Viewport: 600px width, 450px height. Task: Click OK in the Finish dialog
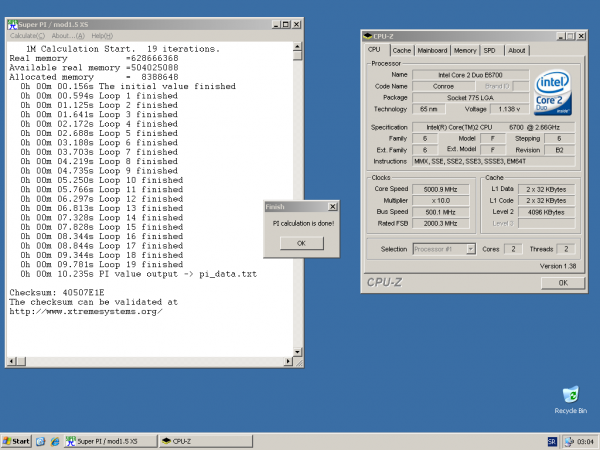[x=302, y=243]
